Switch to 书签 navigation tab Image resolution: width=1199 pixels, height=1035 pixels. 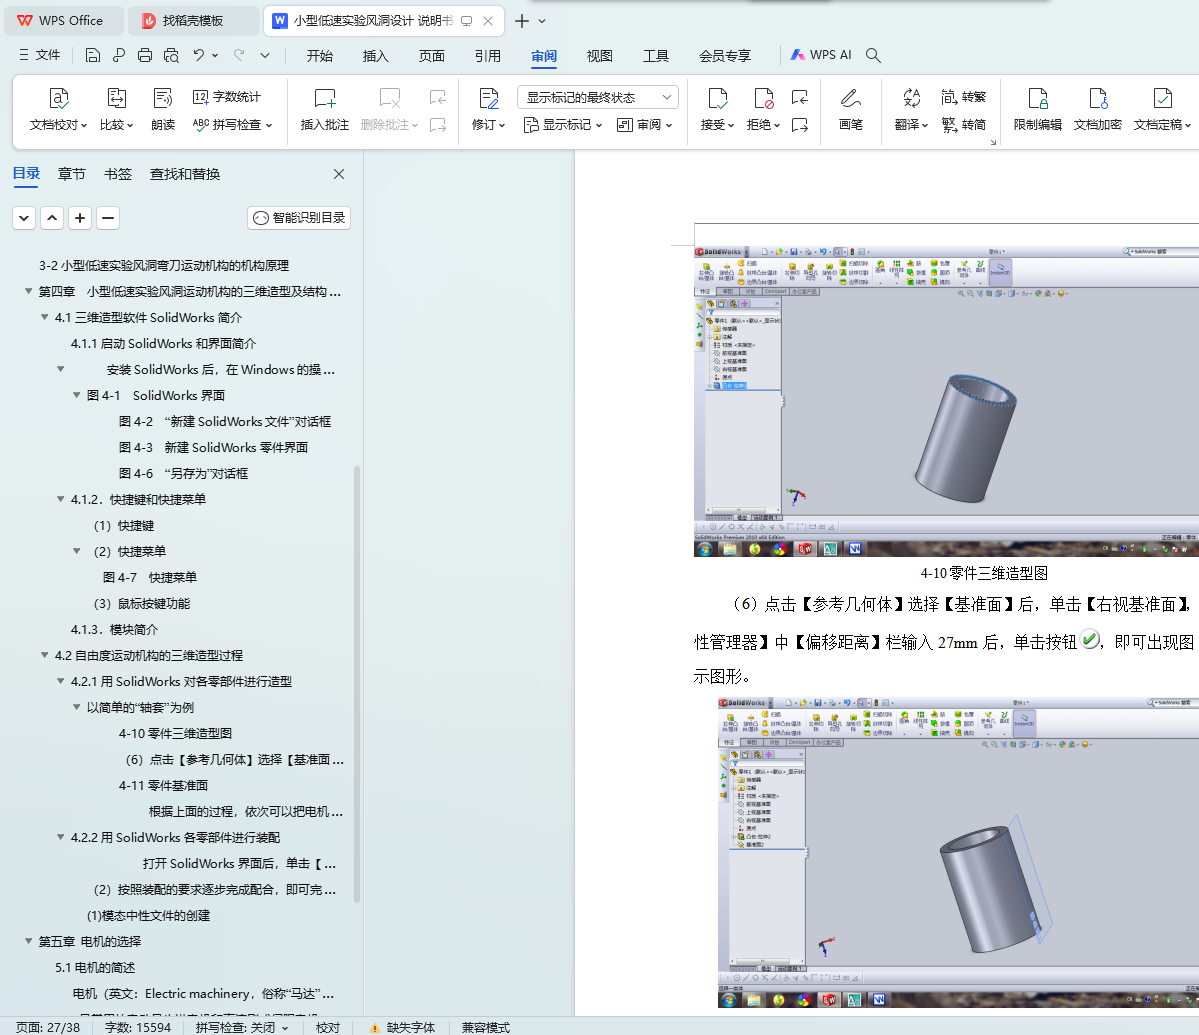coord(118,174)
